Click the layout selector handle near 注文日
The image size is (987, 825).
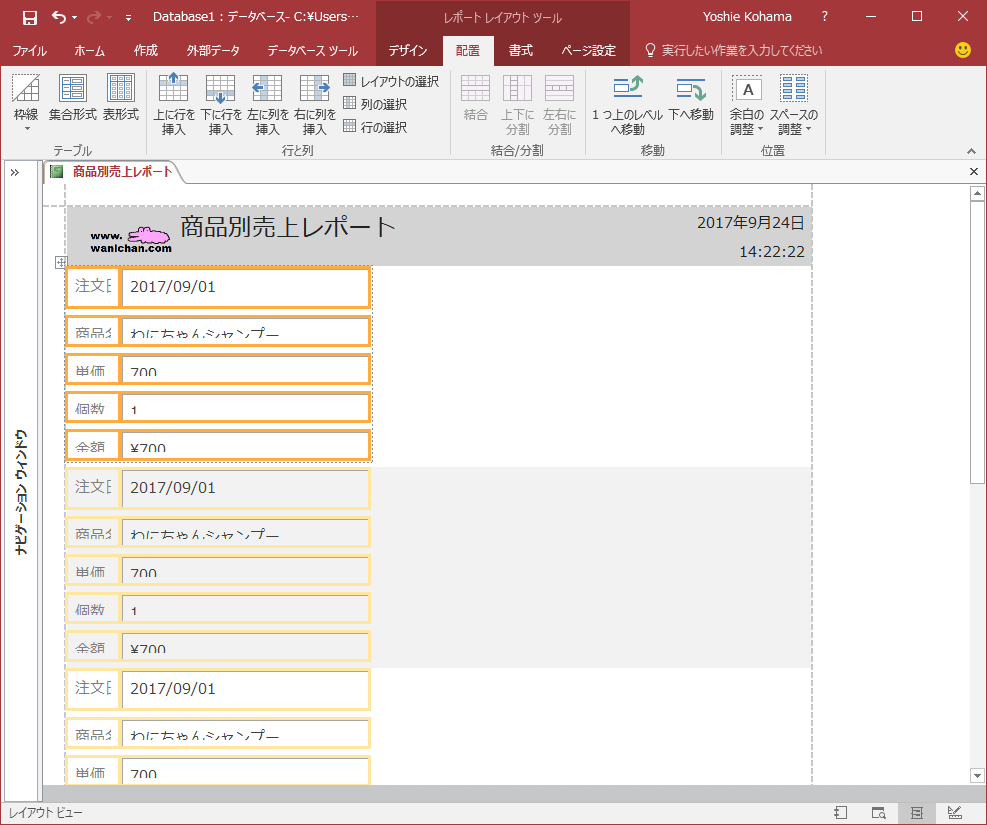coord(60,262)
